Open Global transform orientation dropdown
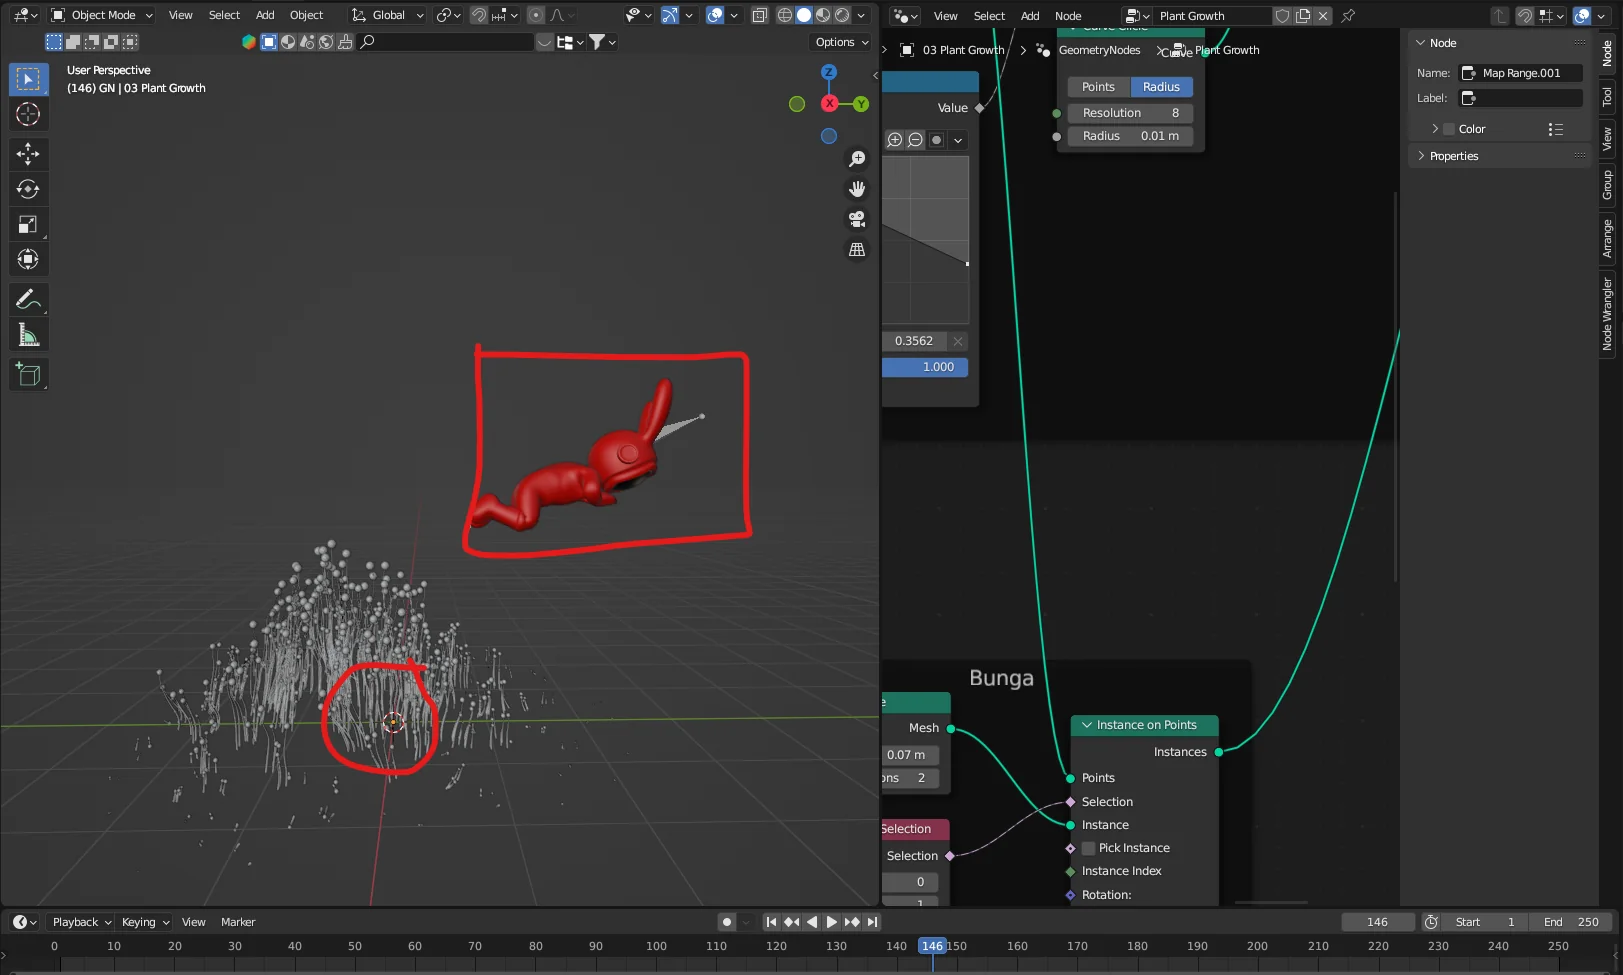 (x=388, y=15)
